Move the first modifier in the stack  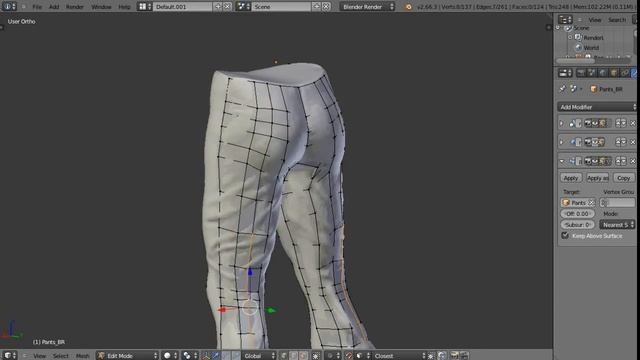pos(621,123)
